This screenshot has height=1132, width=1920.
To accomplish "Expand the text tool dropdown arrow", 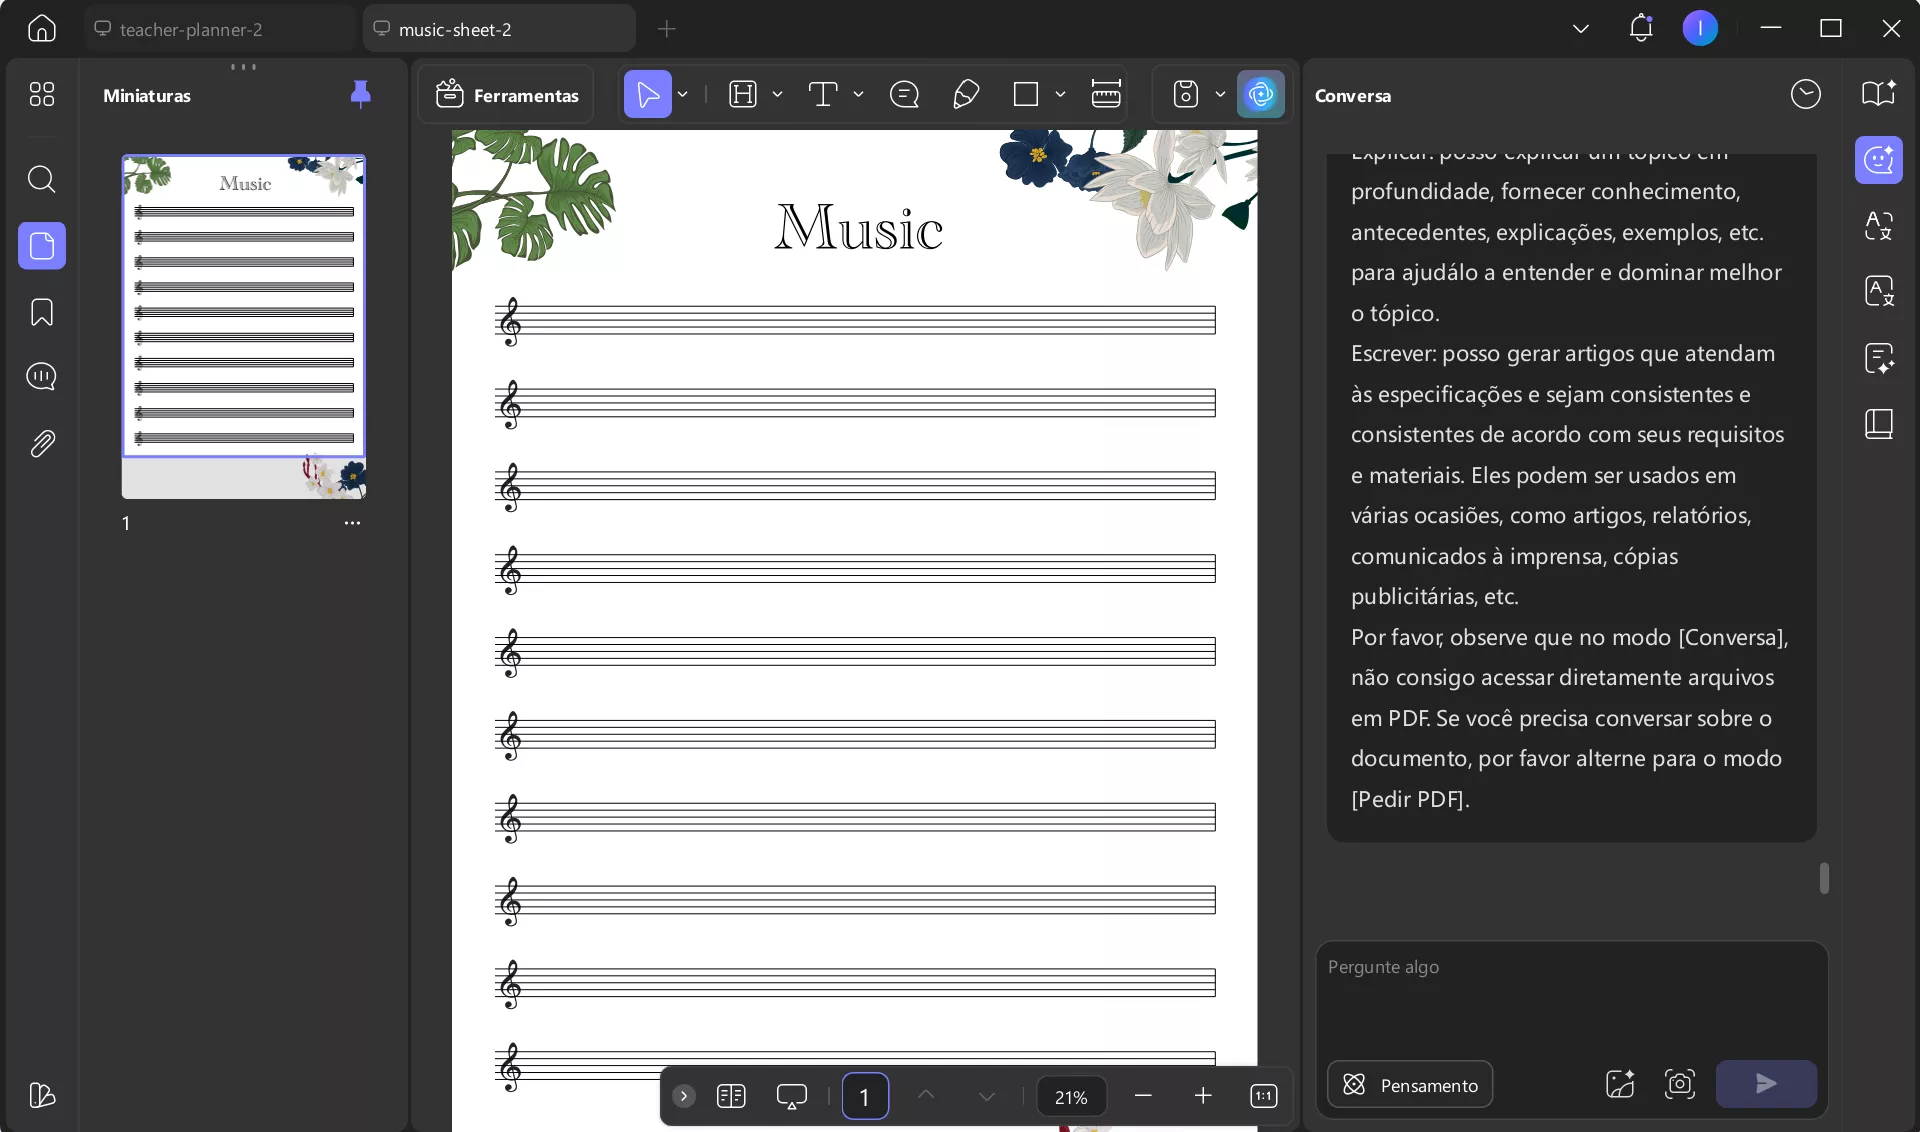I will 858,95.
